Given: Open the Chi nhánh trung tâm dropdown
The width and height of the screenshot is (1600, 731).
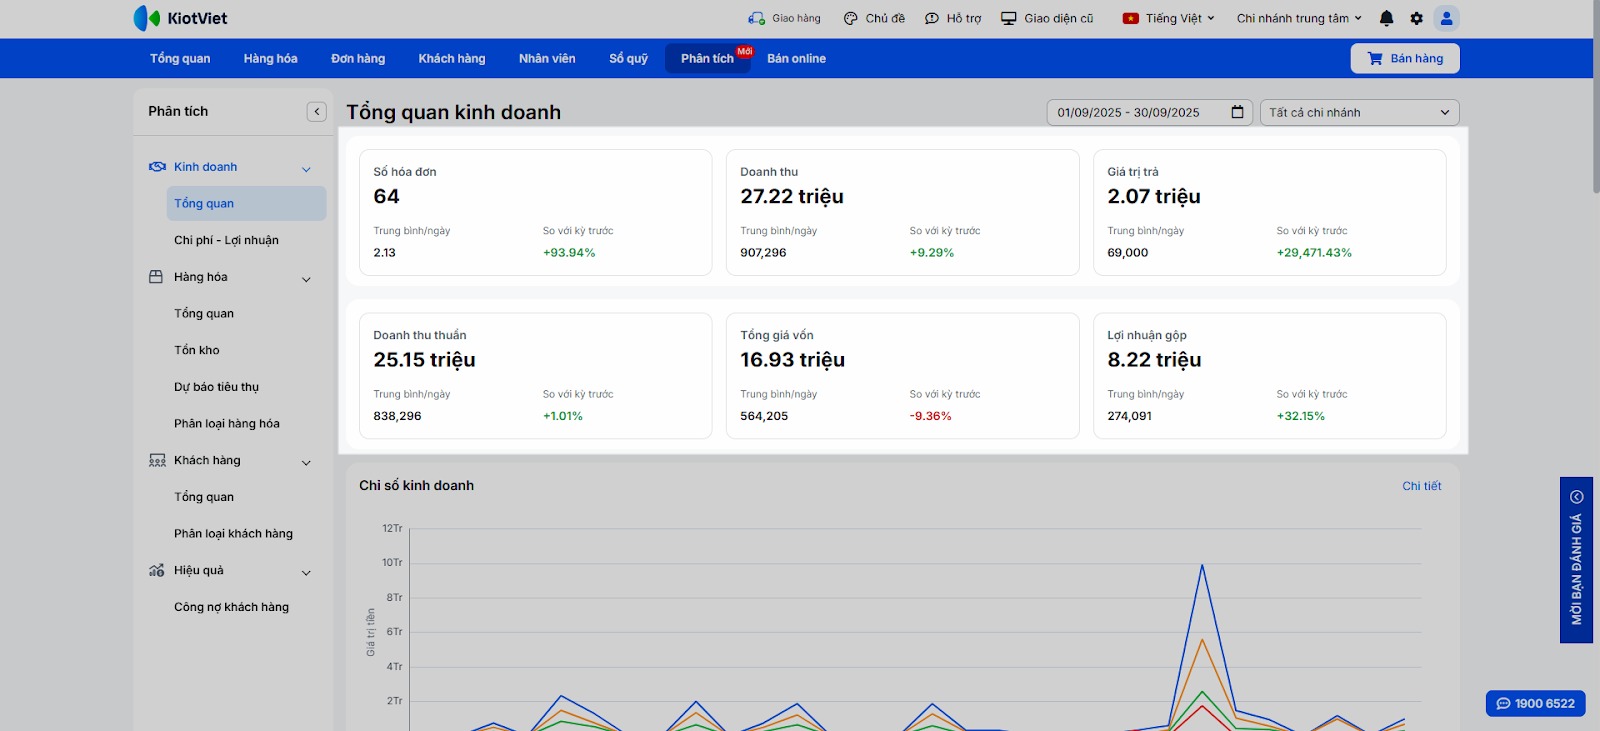Looking at the screenshot, I should 1298,18.
